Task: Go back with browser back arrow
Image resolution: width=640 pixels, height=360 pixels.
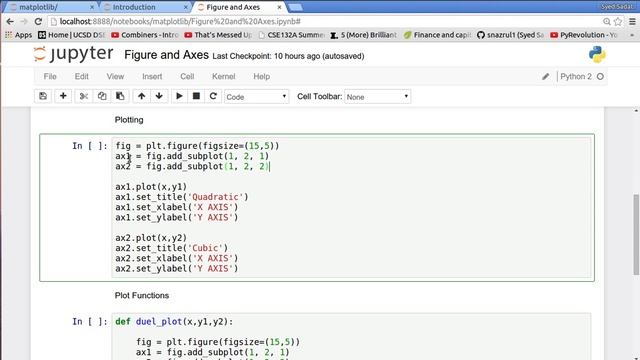Action: (10, 21)
